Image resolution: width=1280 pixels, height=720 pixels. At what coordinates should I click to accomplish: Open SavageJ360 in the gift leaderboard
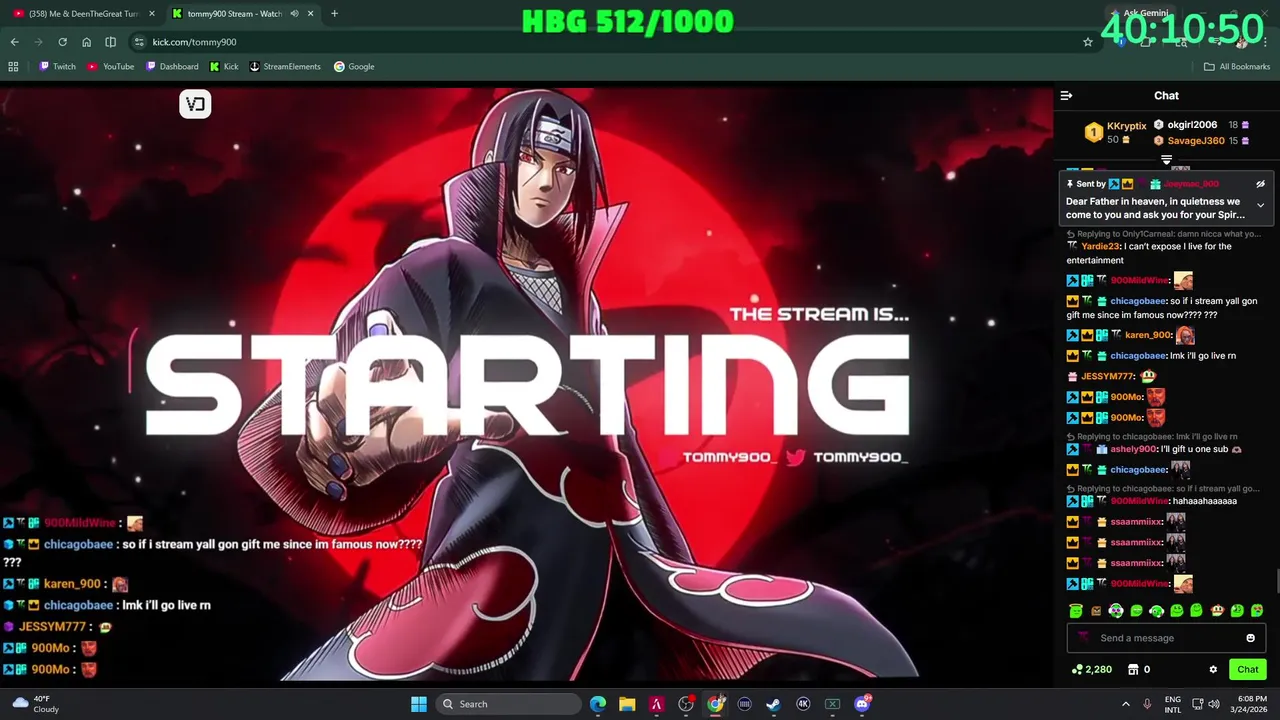1196,141
